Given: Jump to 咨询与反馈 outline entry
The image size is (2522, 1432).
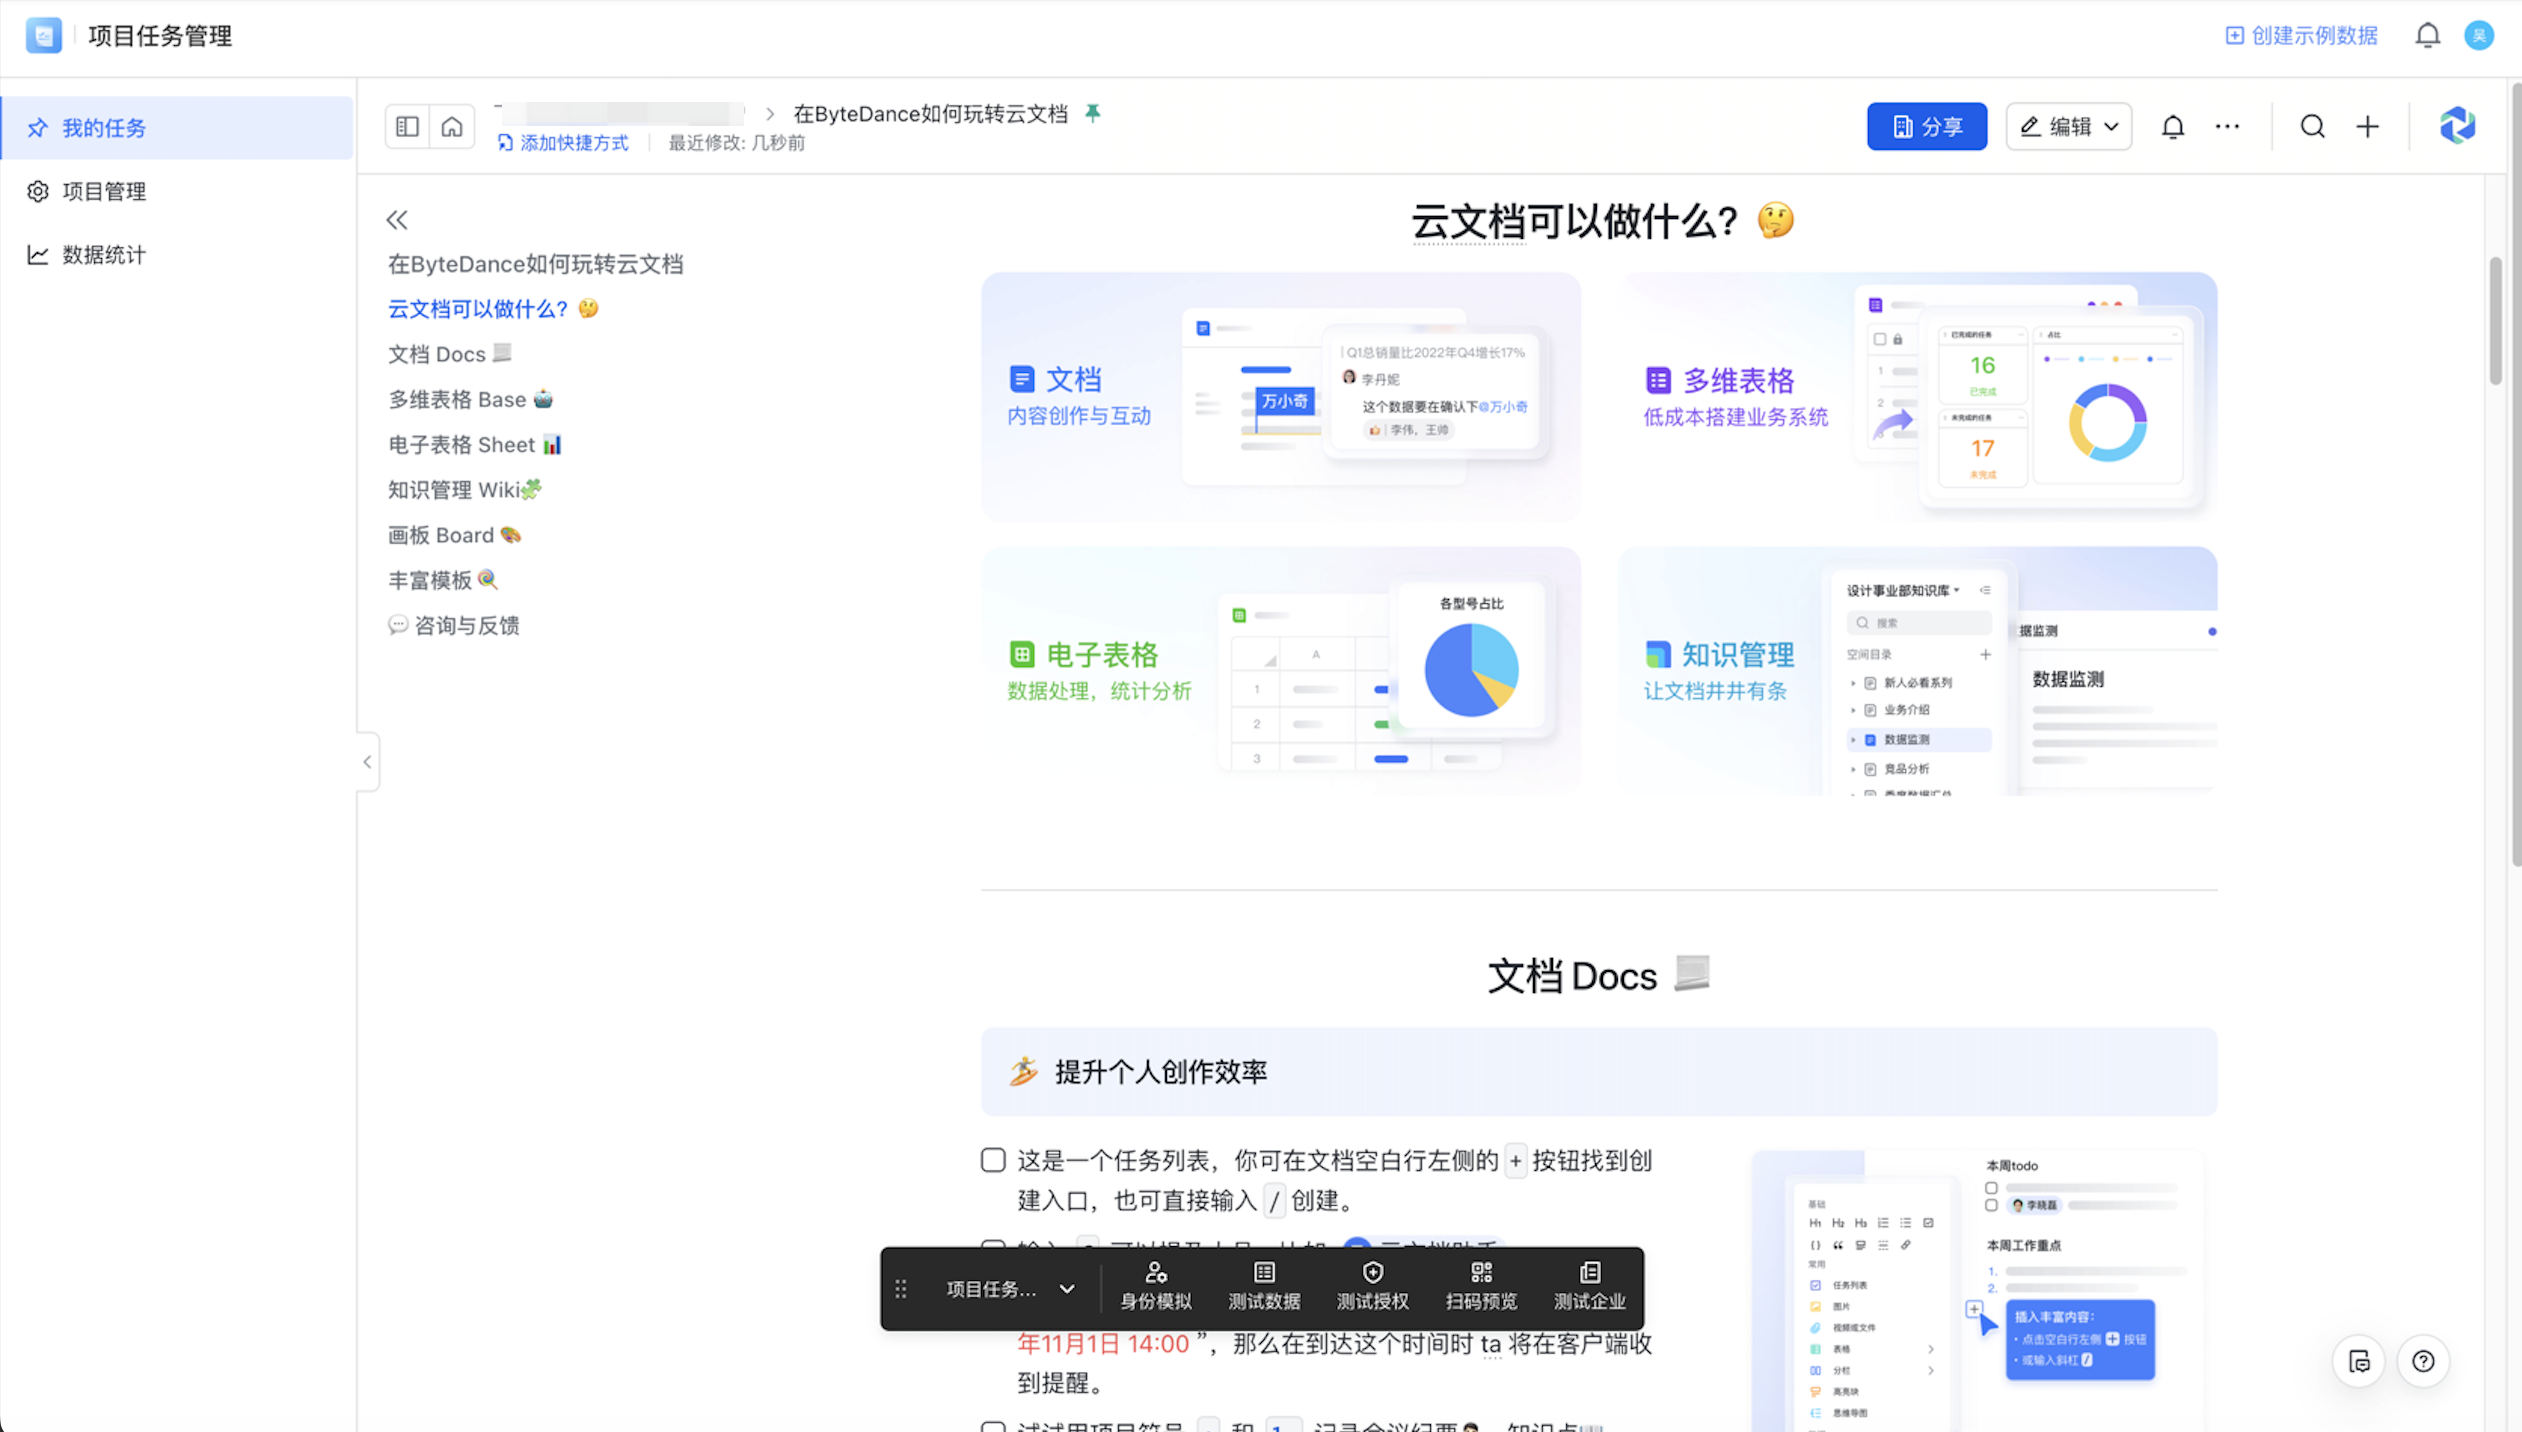Looking at the screenshot, I should point(454,625).
